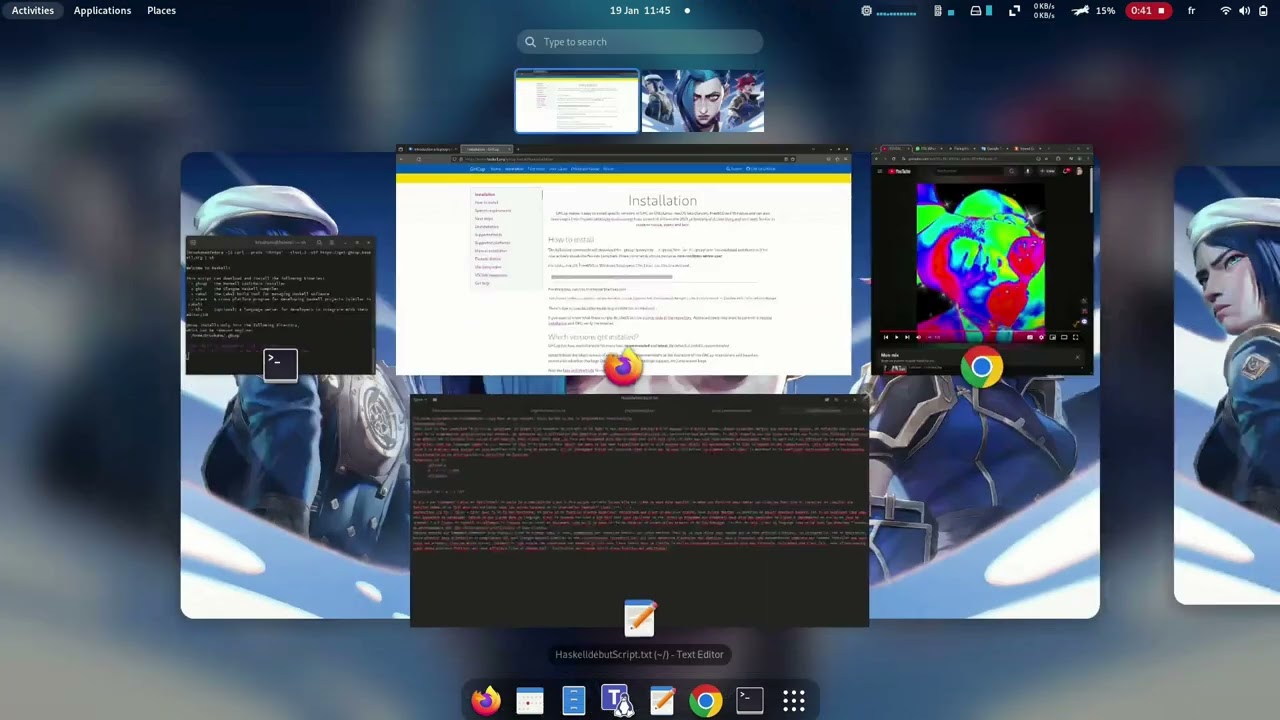This screenshot has height=720, width=1280.
Task: Select the Terminal window preview
Action: pos(280,305)
